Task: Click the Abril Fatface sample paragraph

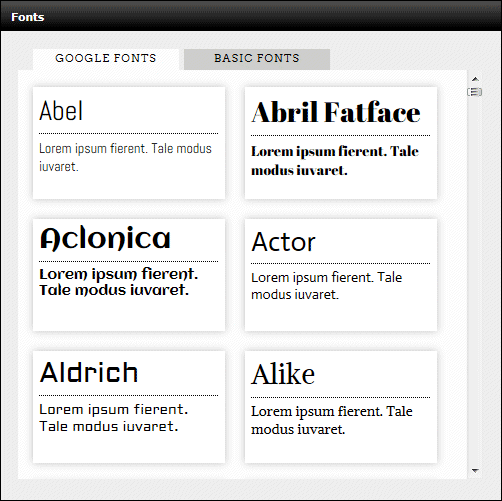Action: pos(335,161)
